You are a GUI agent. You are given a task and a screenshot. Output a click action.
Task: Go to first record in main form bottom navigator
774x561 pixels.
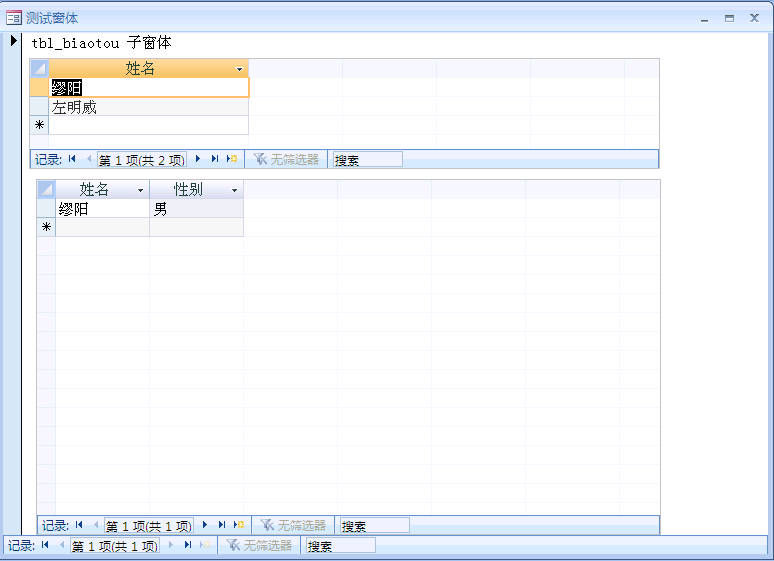(x=45, y=545)
